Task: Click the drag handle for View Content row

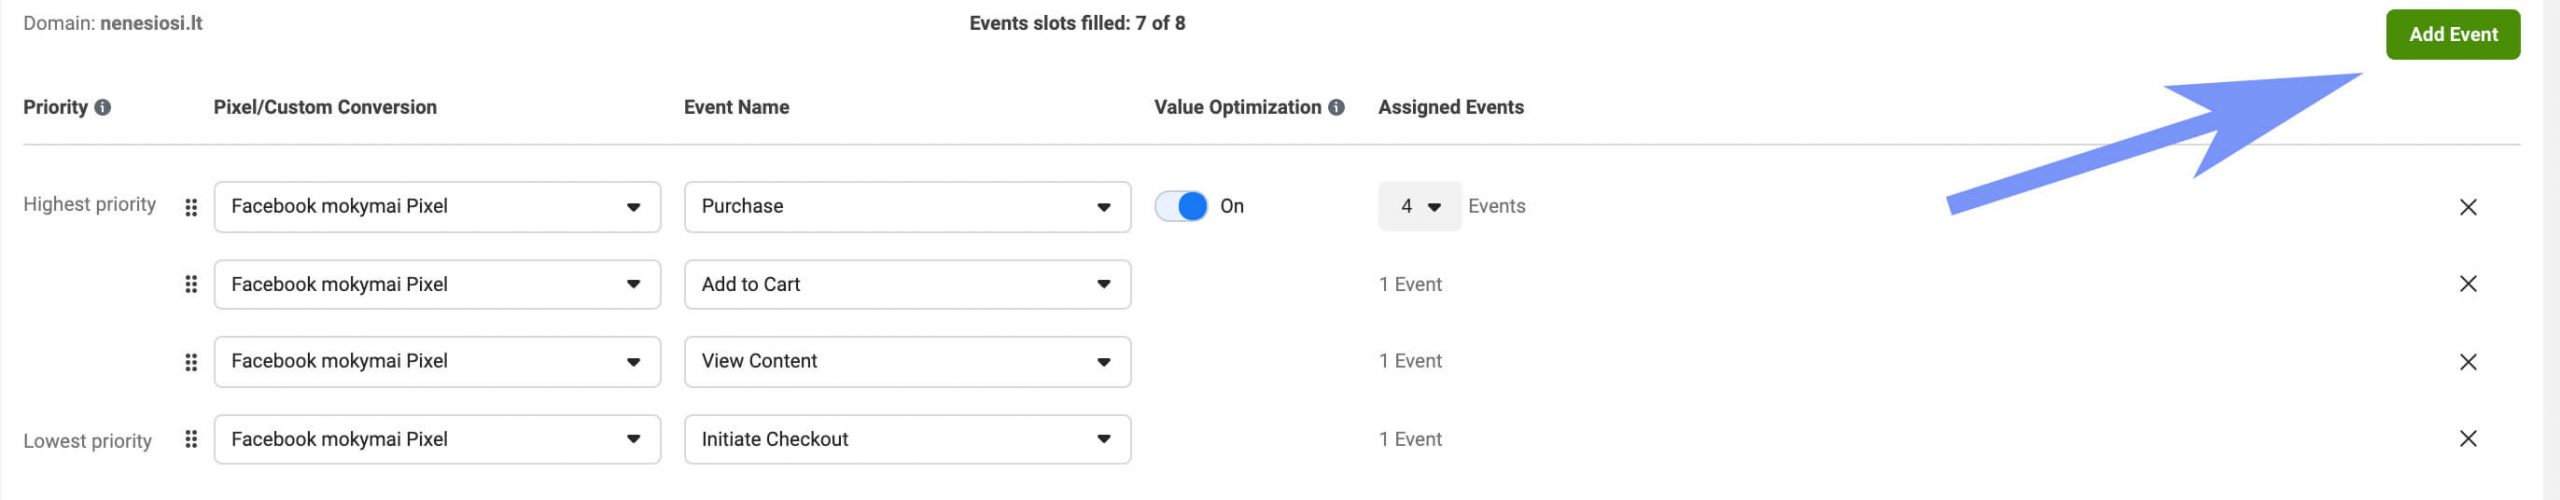Action: (191, 362)
